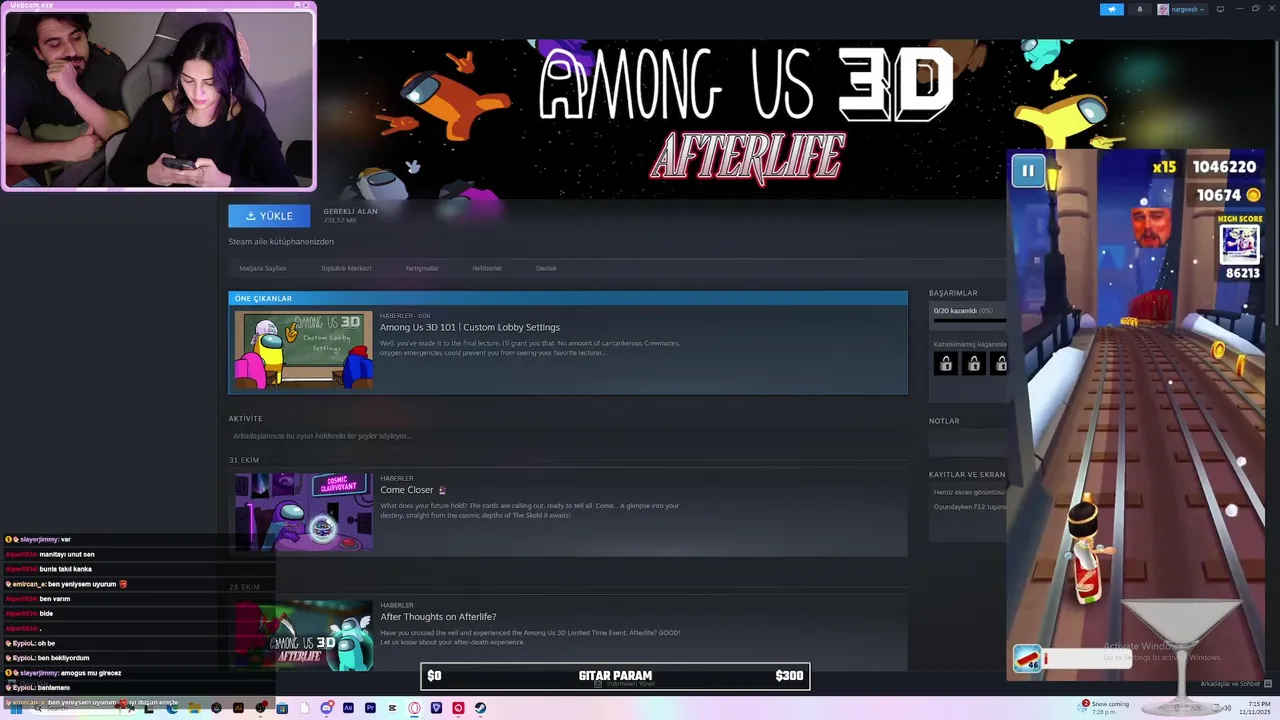Open 'Among Us 3D 101 | Custom Lobby Settings' article

point(470,327)
